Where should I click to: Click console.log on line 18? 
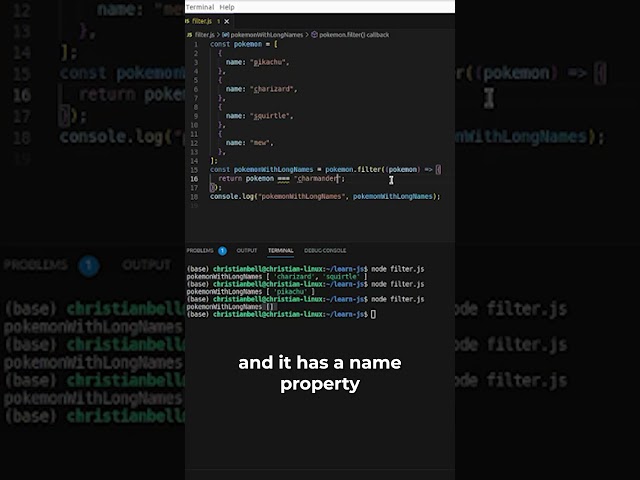coord(232,196)
